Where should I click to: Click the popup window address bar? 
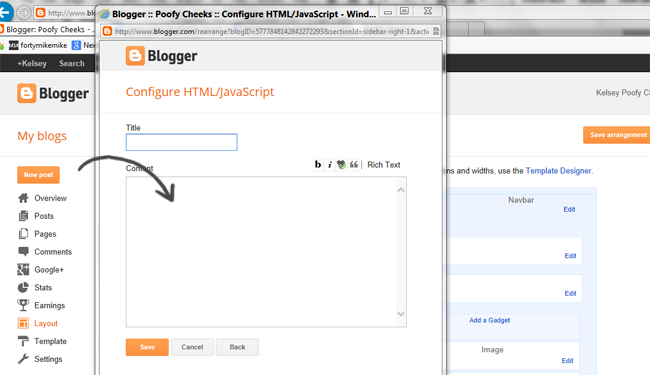272,31
